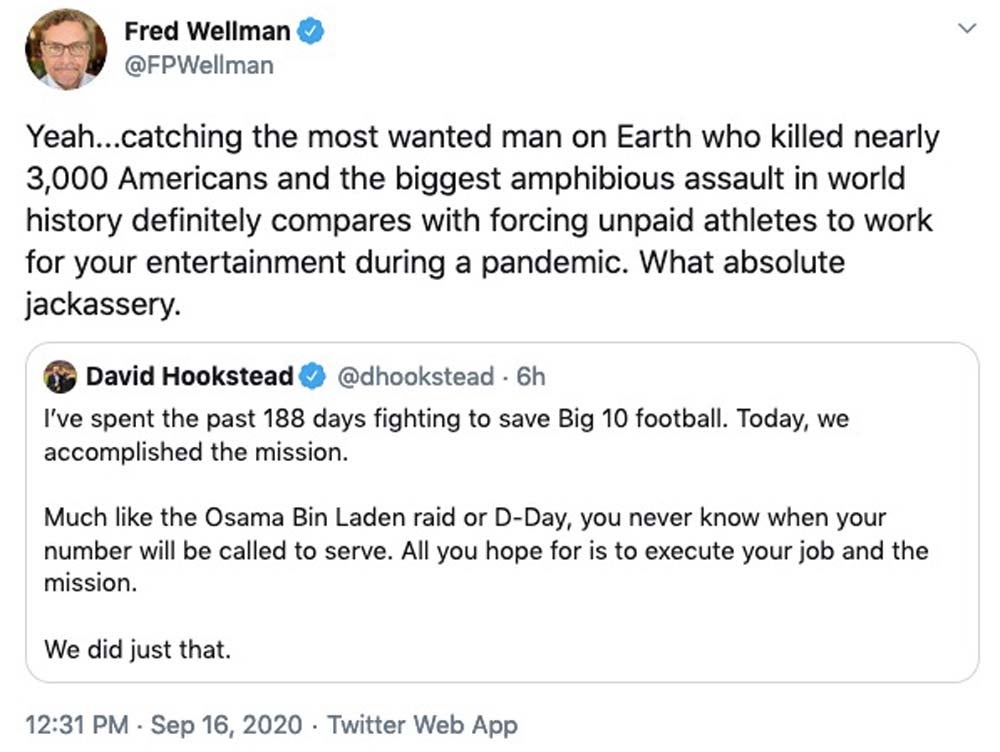1000x752 pixels.
Task: Click the 'accomplished the mission' line
Action: pos(196,452)
